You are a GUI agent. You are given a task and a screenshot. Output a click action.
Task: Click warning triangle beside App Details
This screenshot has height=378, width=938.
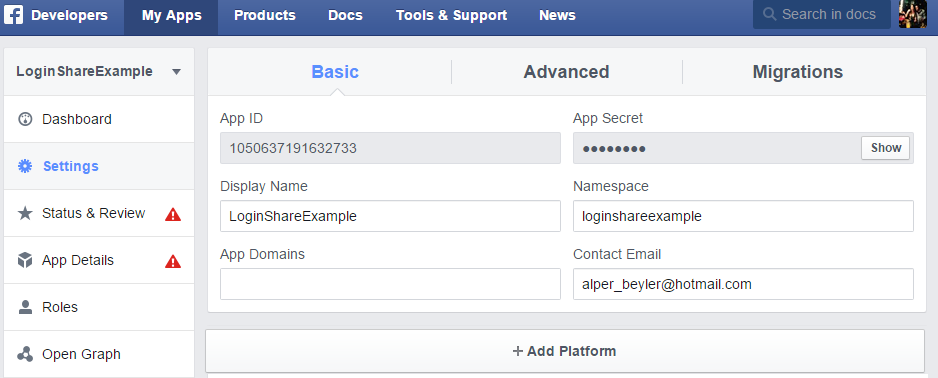pos(173,261)
